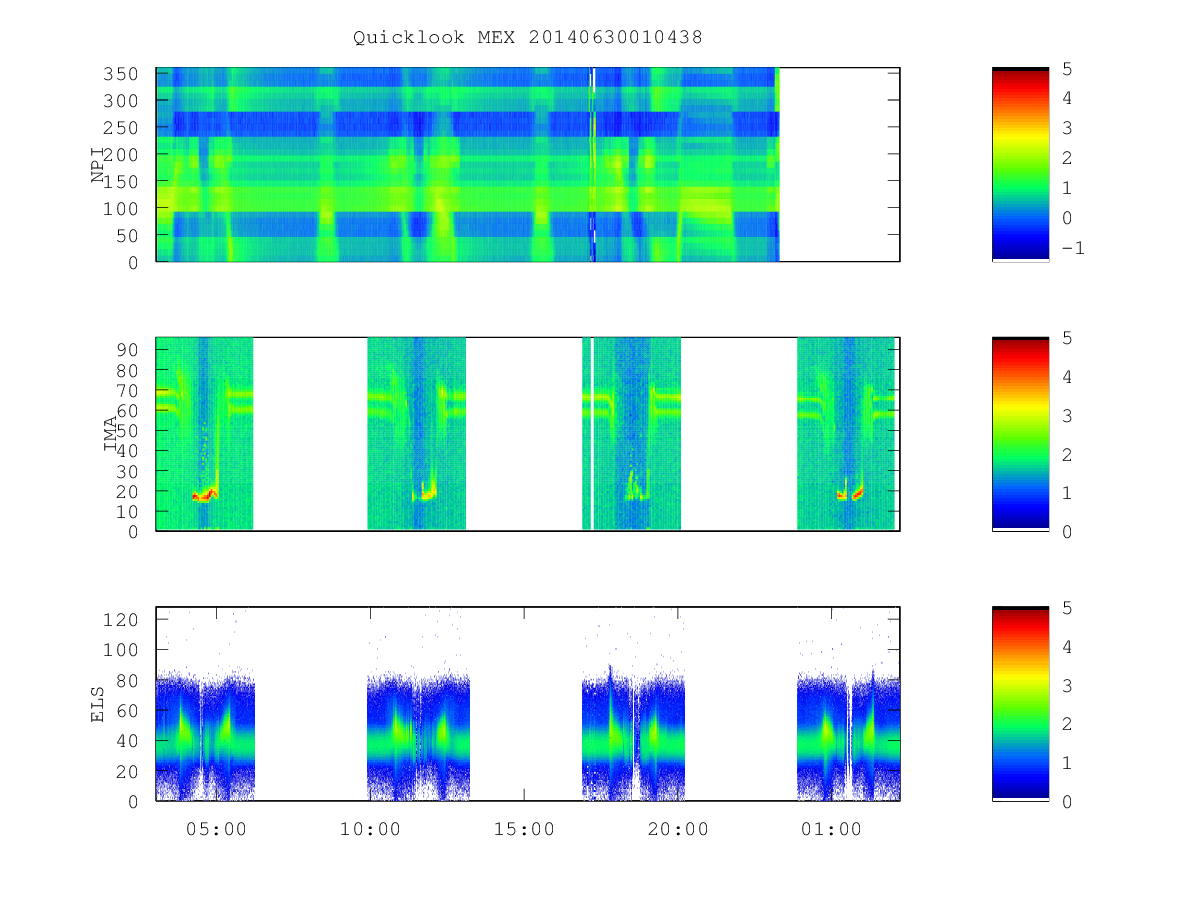1200x900 pixels.
Task: Click the 05:00 time axis label
Action: (216, 829)
